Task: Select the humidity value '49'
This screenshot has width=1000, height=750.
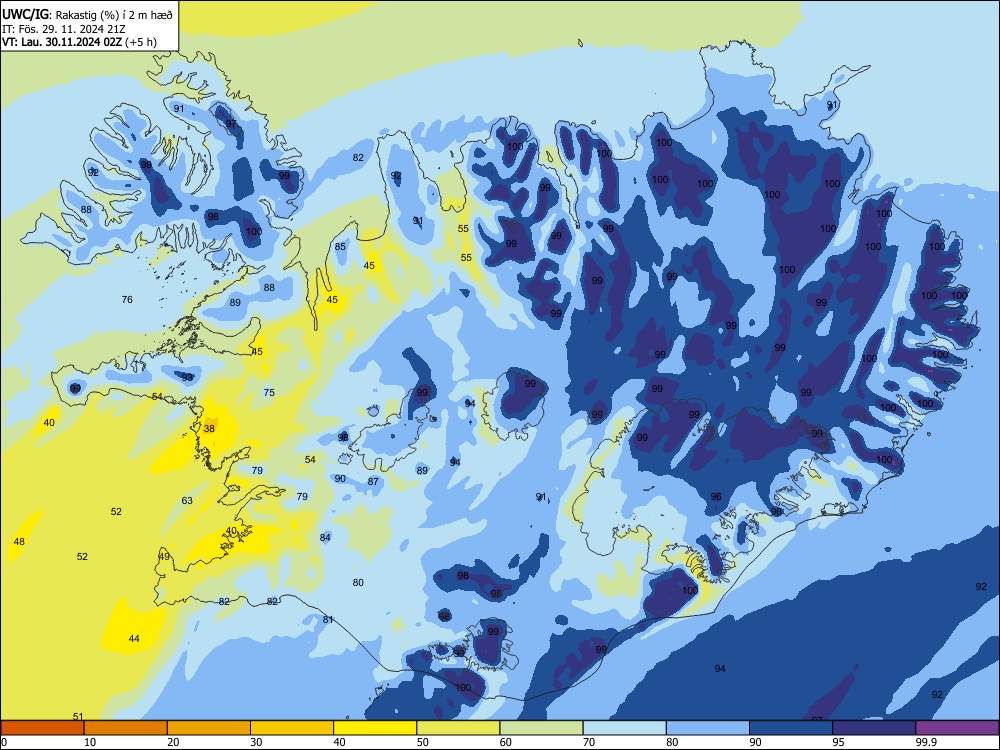Action: click(165, 557)
